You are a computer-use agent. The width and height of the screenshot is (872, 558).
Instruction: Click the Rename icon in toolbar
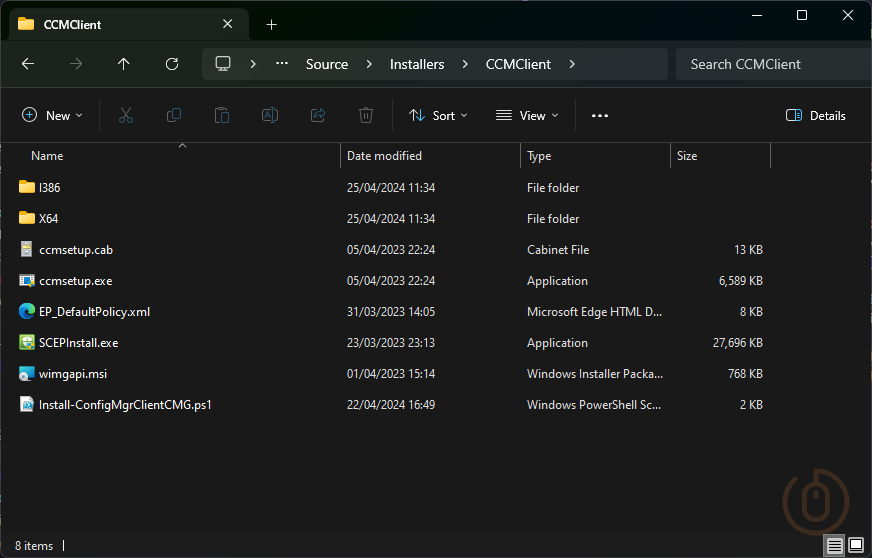(x=270, y=115)
